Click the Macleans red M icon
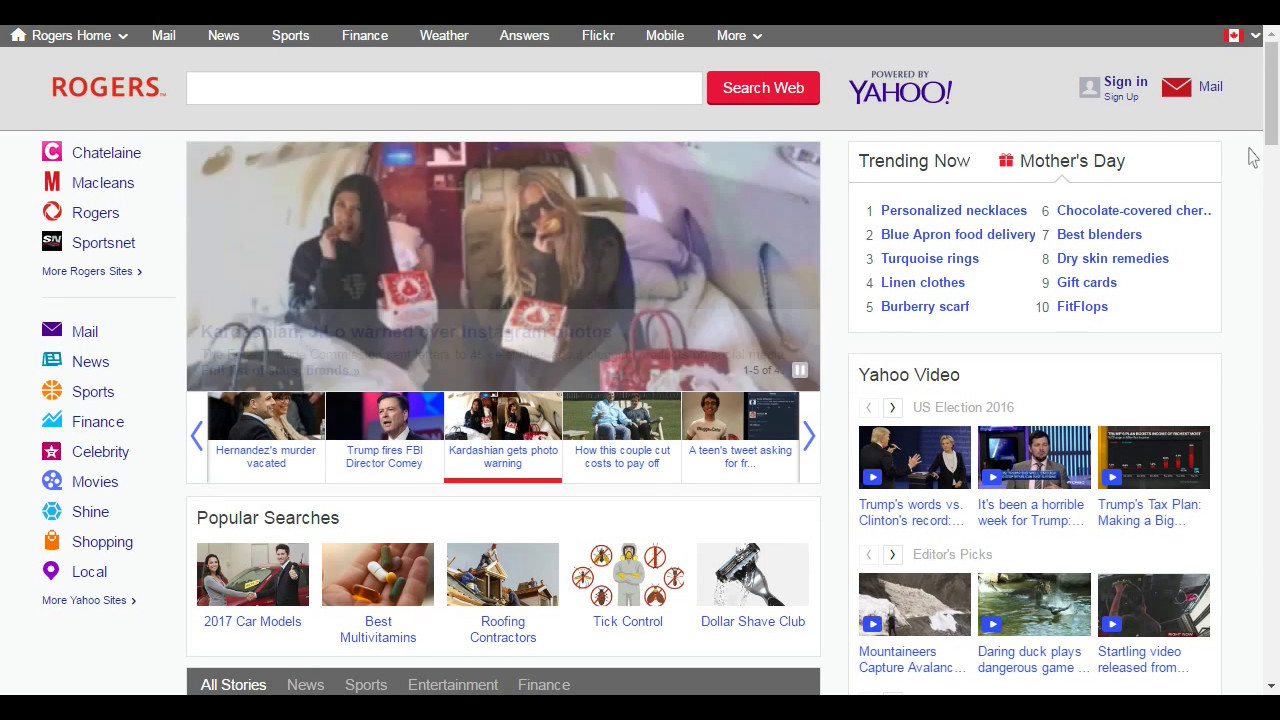 [x=52, y=182]
